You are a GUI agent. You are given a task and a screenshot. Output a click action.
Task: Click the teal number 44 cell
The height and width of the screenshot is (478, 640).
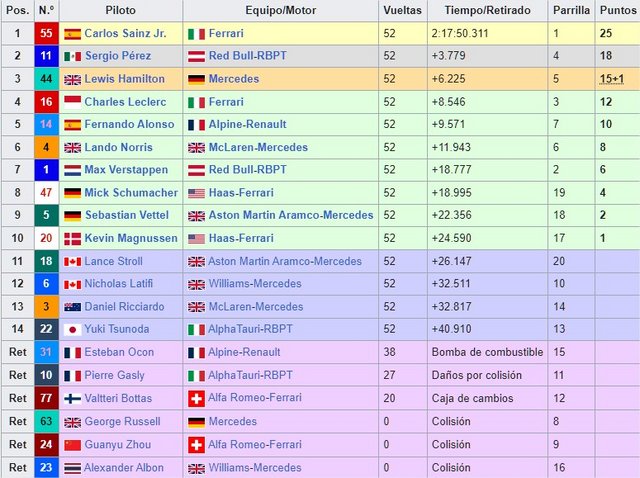click(47, 79)
